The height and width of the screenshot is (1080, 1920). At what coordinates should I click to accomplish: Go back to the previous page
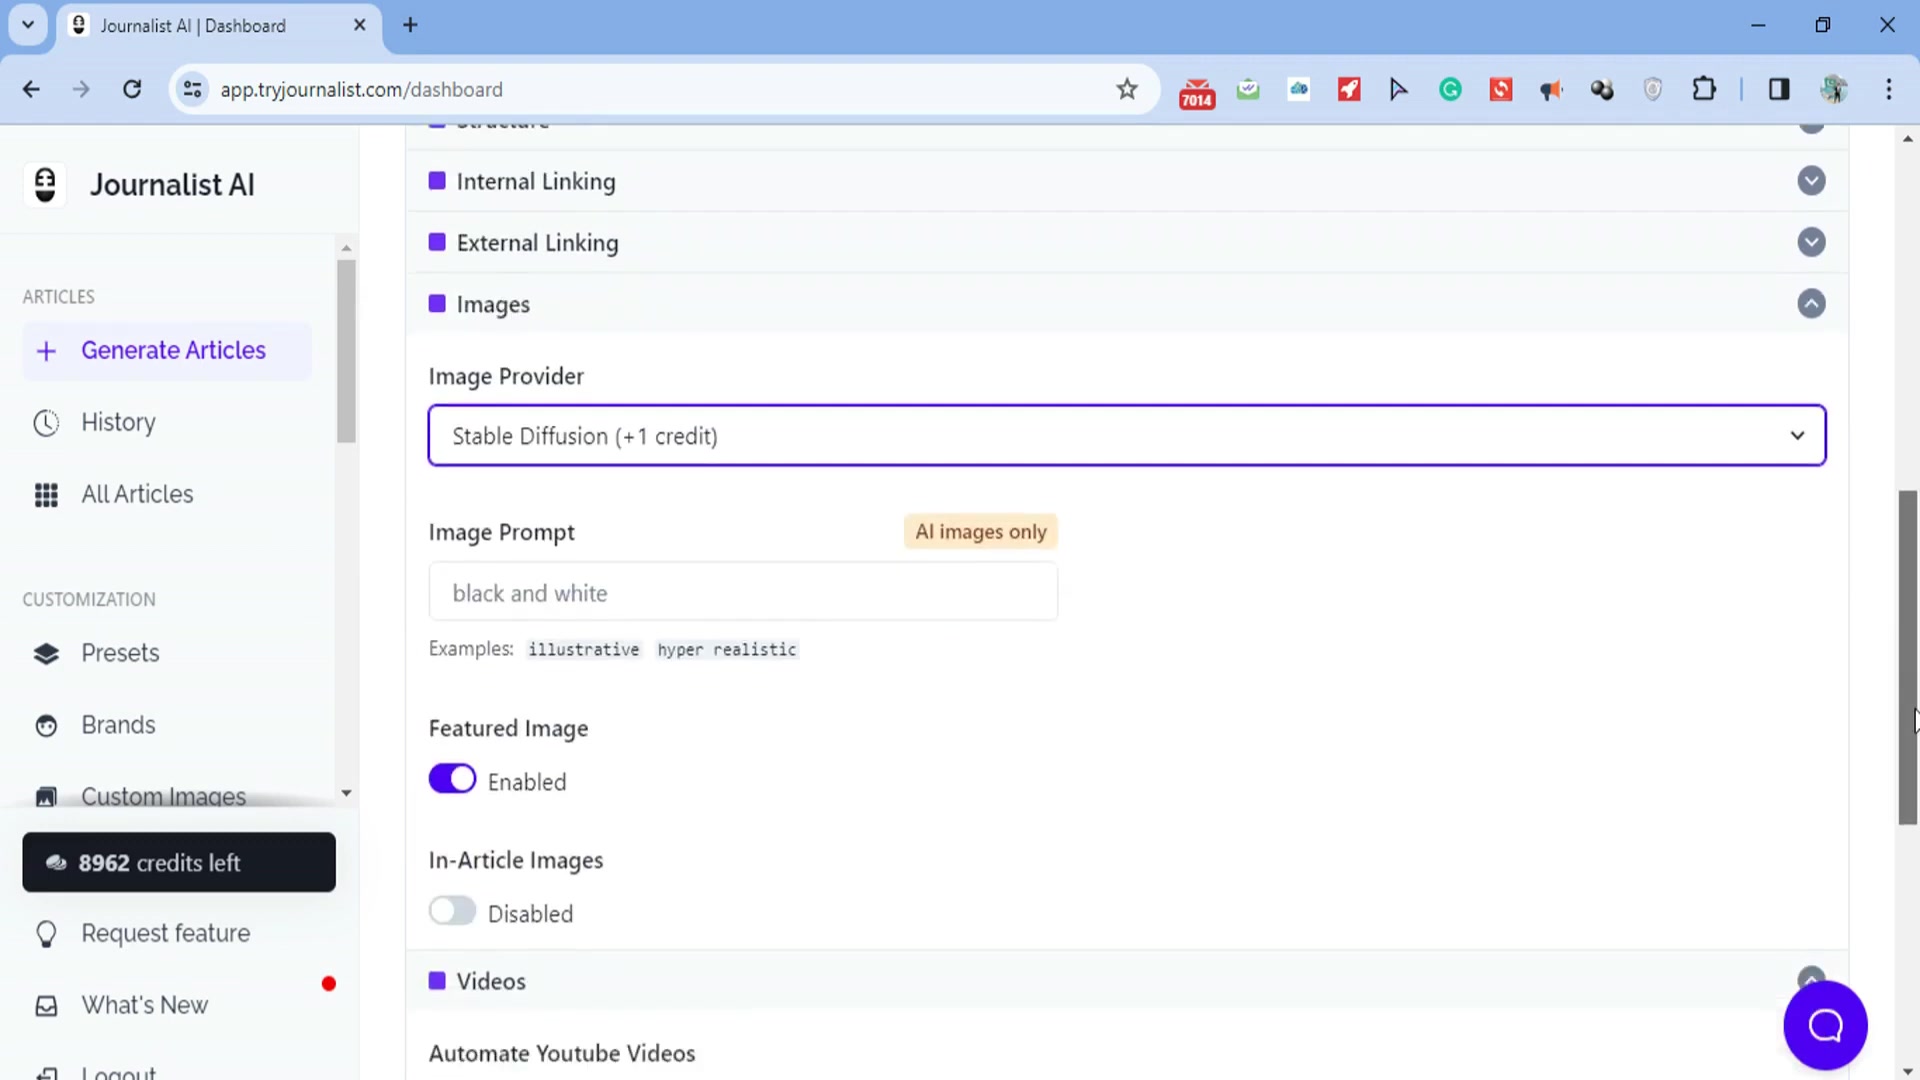click(x=31, y=89)
